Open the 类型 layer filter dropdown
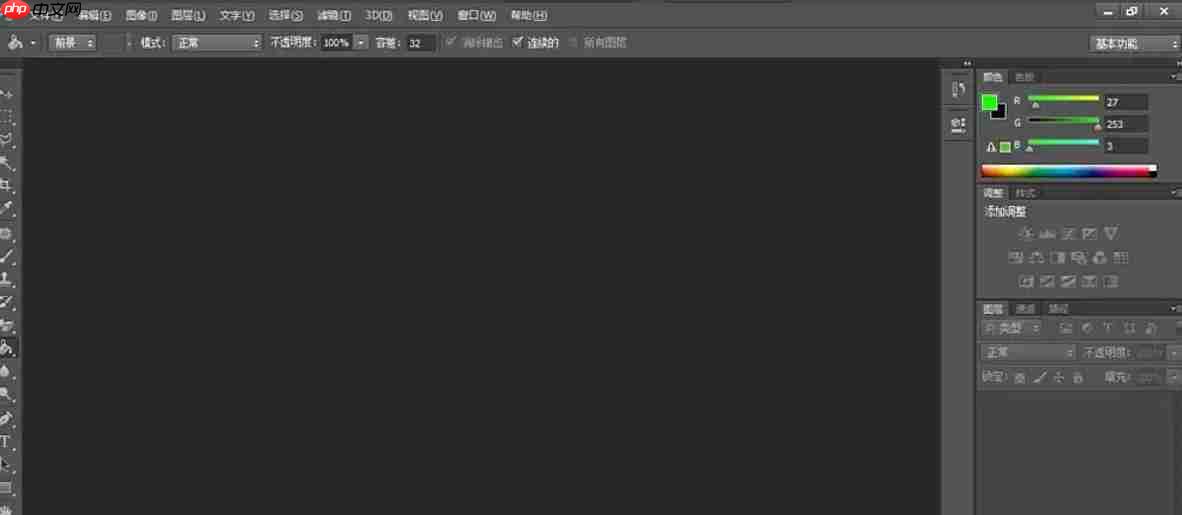The width and height of the screenshot is (1182, 515). (1010, 328)
